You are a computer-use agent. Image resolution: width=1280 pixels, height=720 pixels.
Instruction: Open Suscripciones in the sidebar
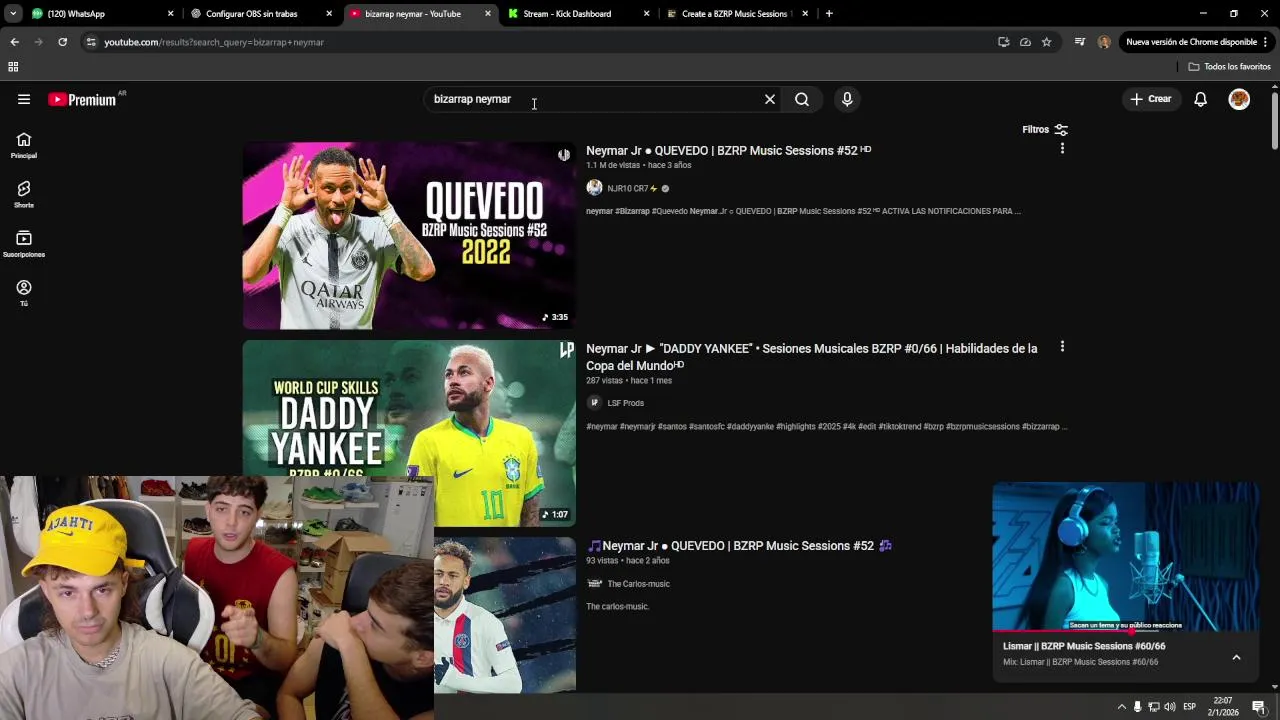click(x=24, y=244)
